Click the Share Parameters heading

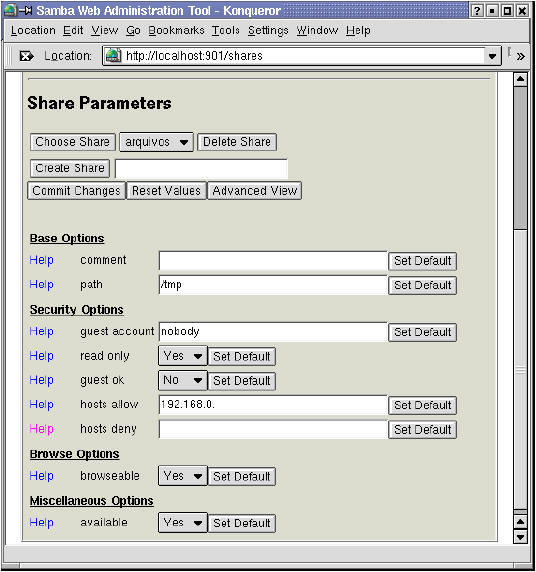click(x=99, y=103)
